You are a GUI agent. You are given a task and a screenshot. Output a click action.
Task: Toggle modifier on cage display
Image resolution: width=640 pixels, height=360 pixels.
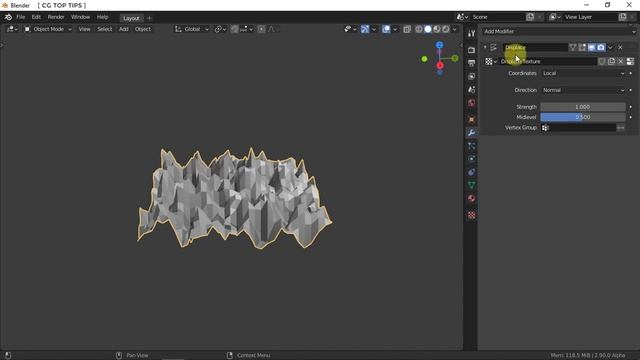[573, 48]
